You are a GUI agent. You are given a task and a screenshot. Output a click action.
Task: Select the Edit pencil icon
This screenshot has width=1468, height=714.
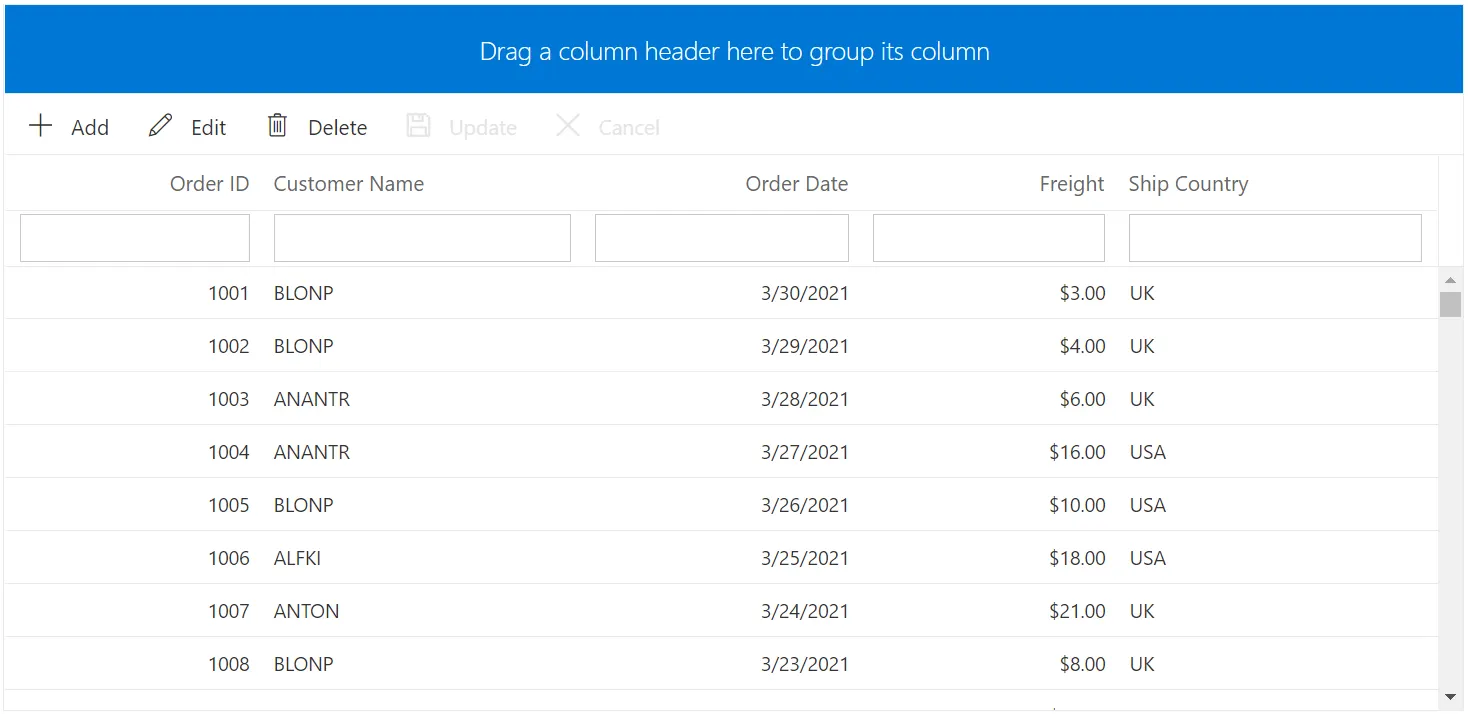coord(159,126)
